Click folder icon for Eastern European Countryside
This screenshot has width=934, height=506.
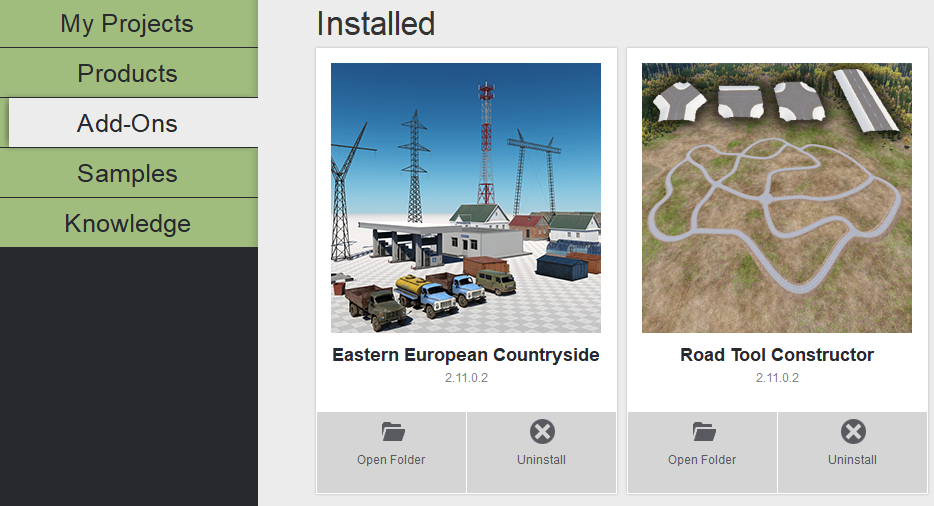pyautogui.click(x=393, y=432)
